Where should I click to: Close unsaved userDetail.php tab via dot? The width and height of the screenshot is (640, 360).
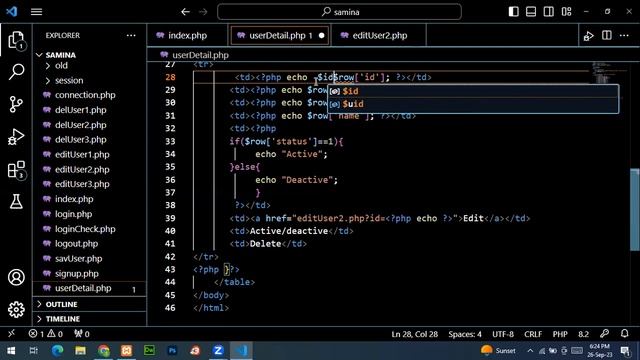[322, 36]
